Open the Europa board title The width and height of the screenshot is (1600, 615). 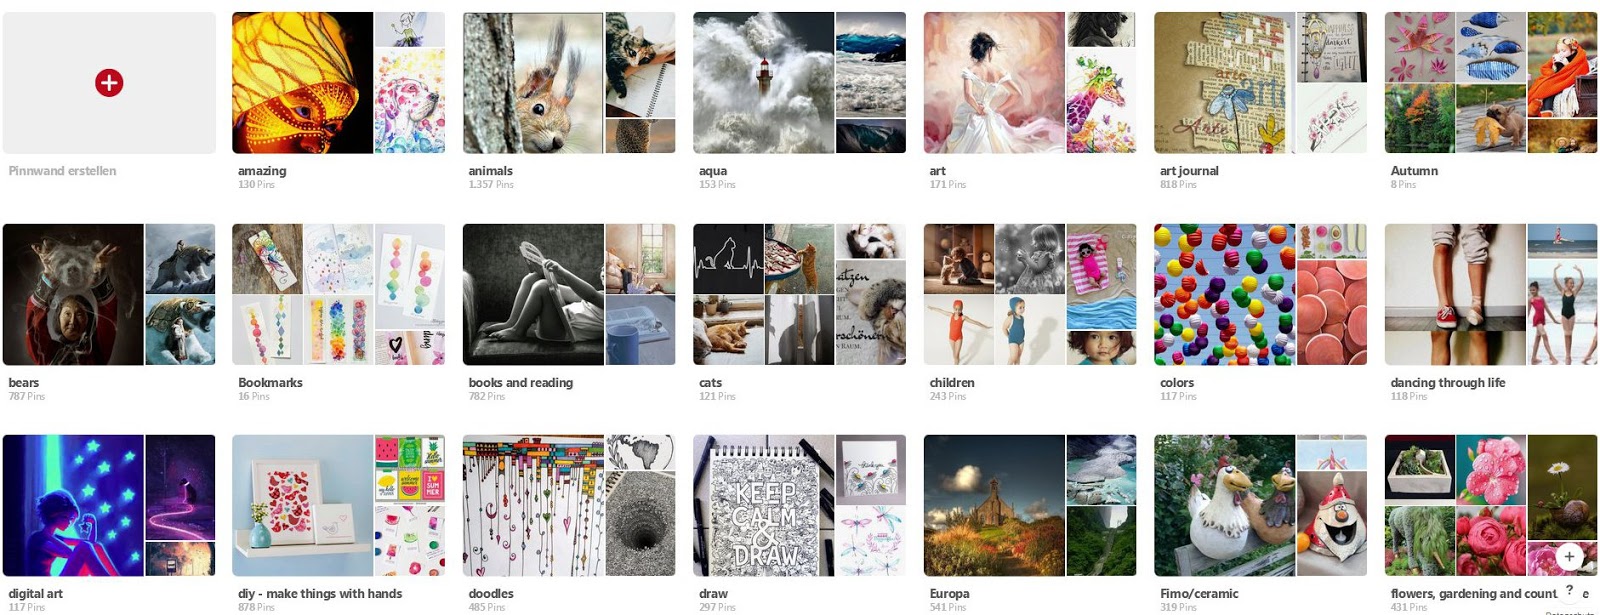[949, 593]
